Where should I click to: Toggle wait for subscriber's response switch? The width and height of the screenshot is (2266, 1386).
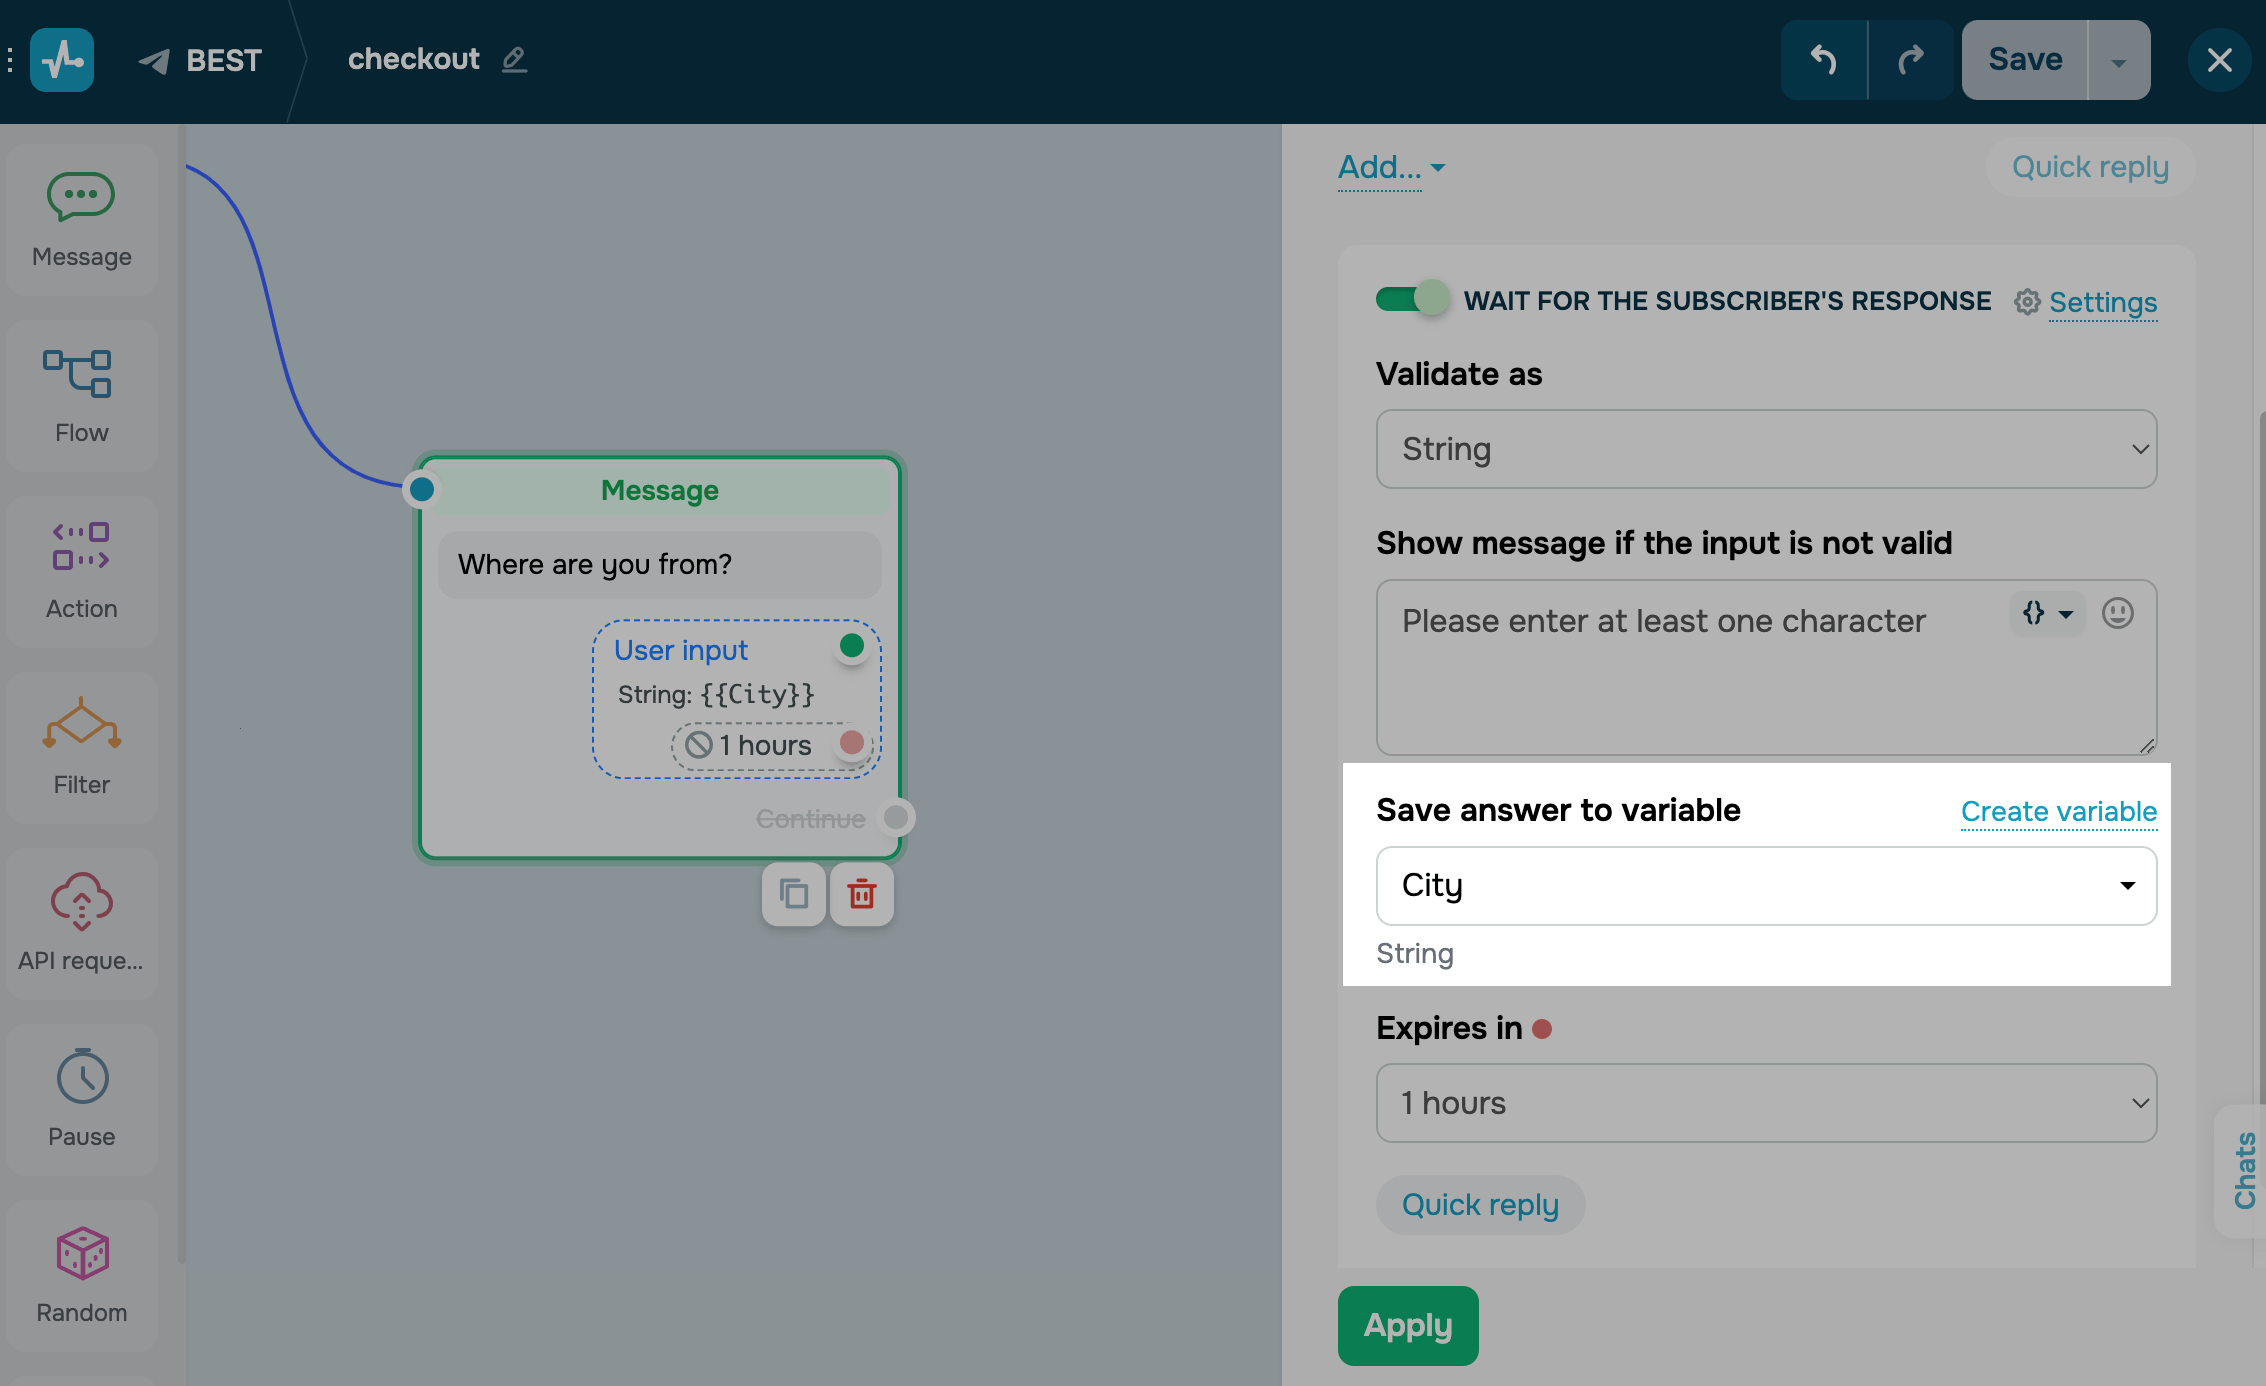click(1411, 299)
